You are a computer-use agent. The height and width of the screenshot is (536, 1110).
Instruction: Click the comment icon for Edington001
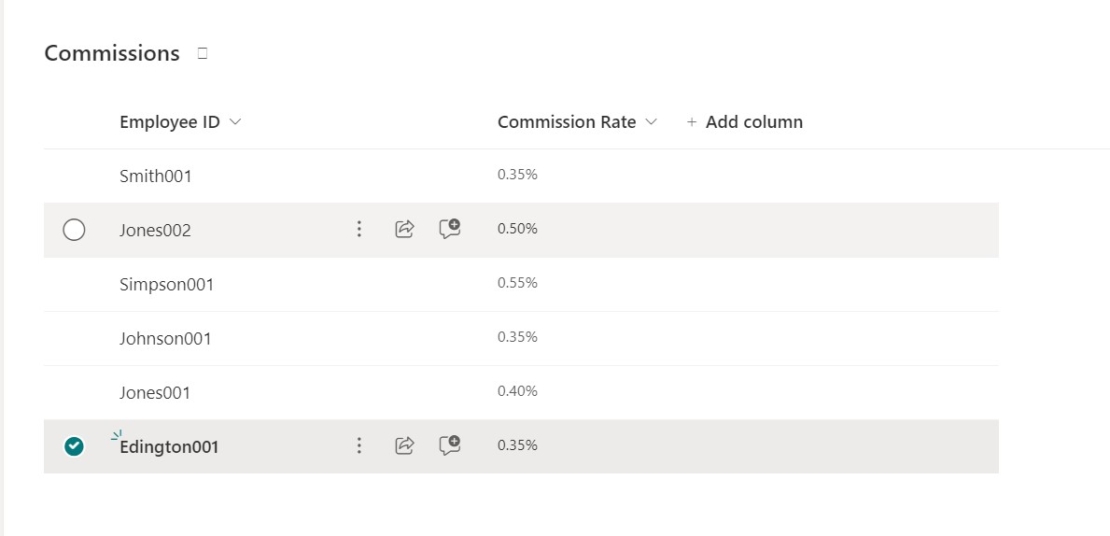click(450, 445)
